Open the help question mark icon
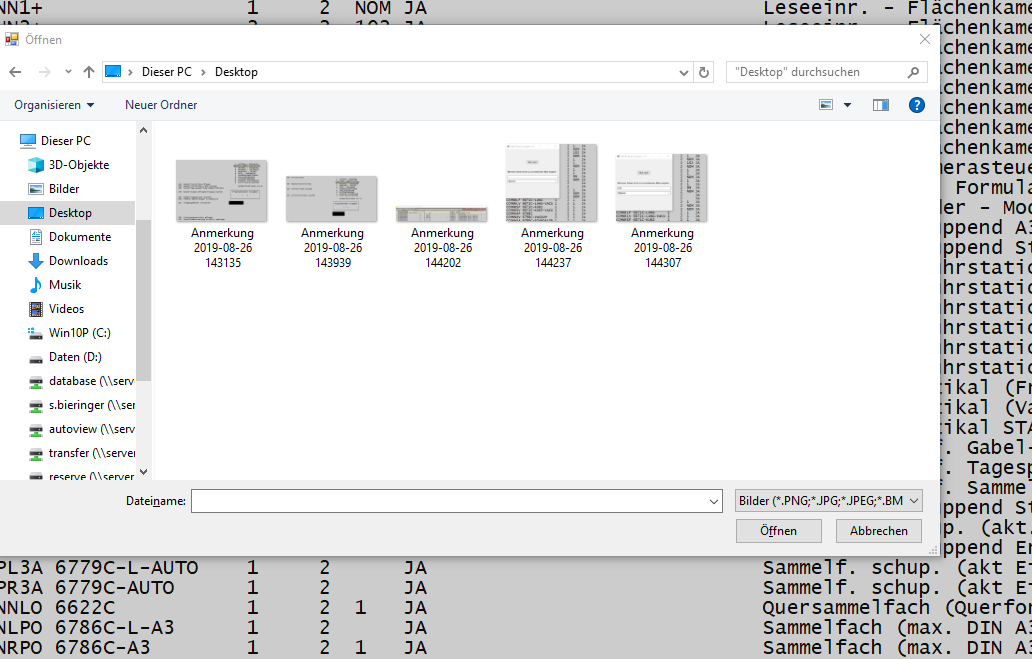This screenshot has height=659, width=1032. pyautogui.click(x=916, y=105)
